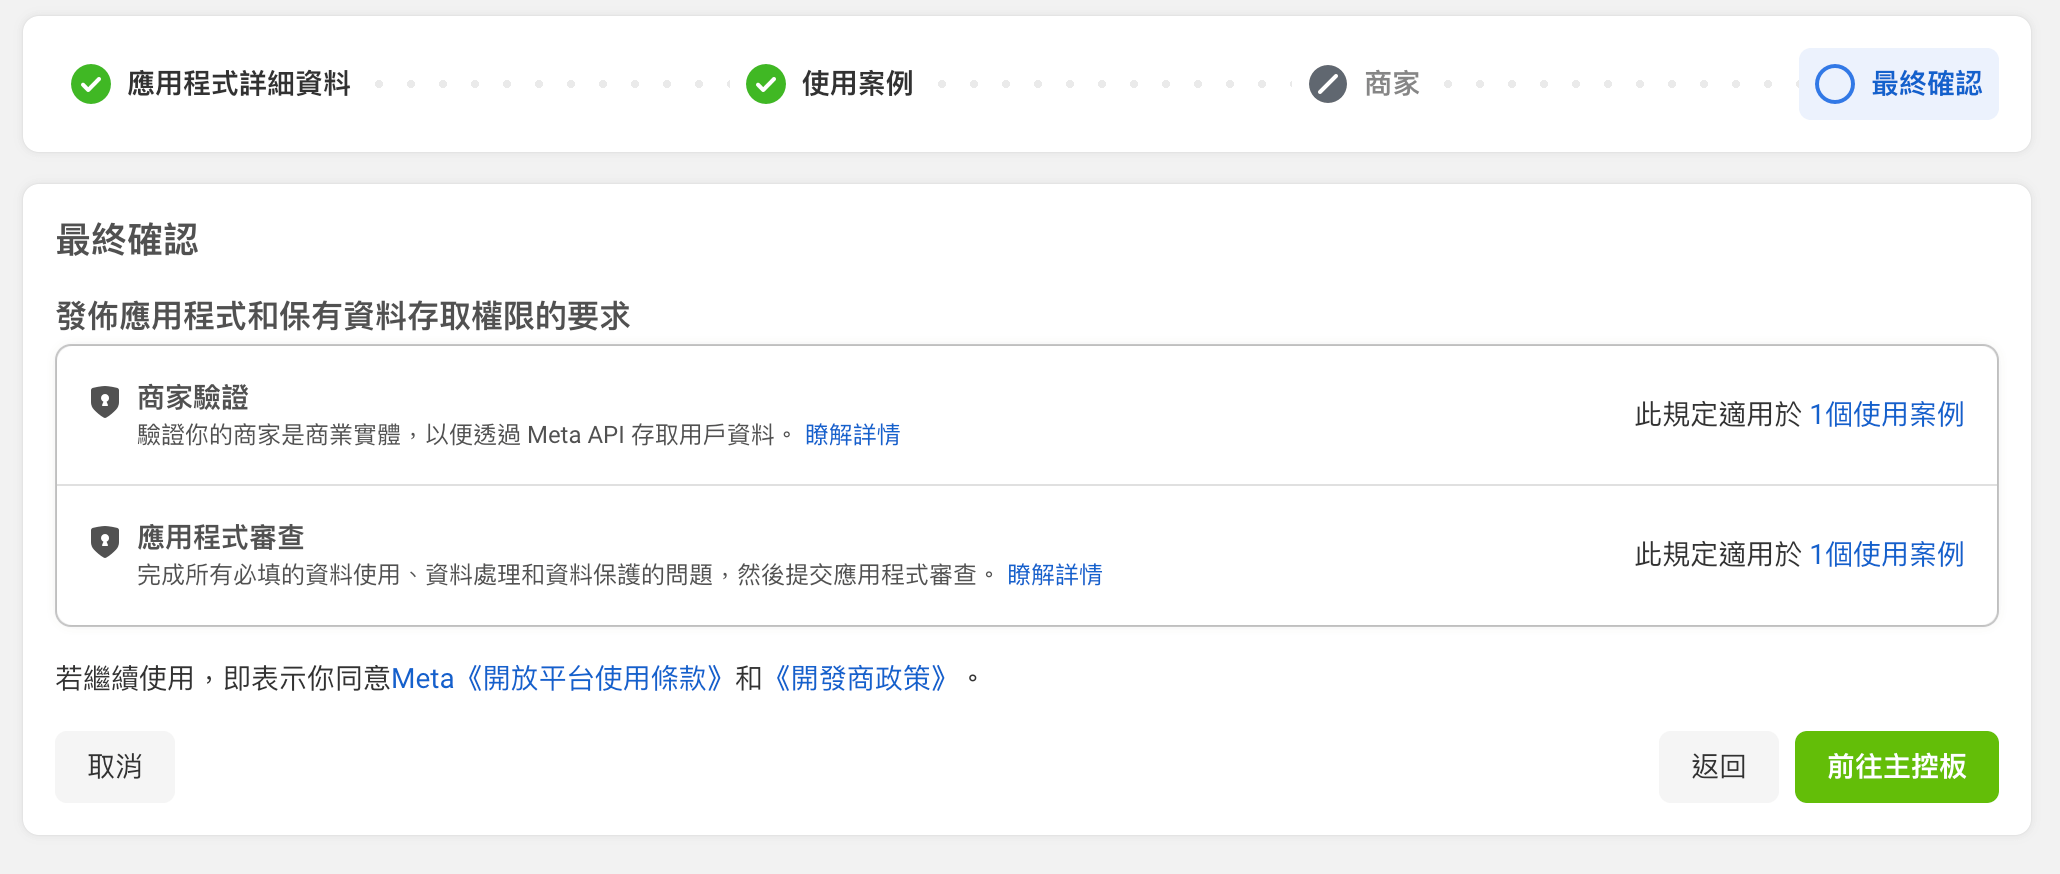Click the green 前往主控板 button
Screen dimensions: 2060x874
pos(1896,767)
